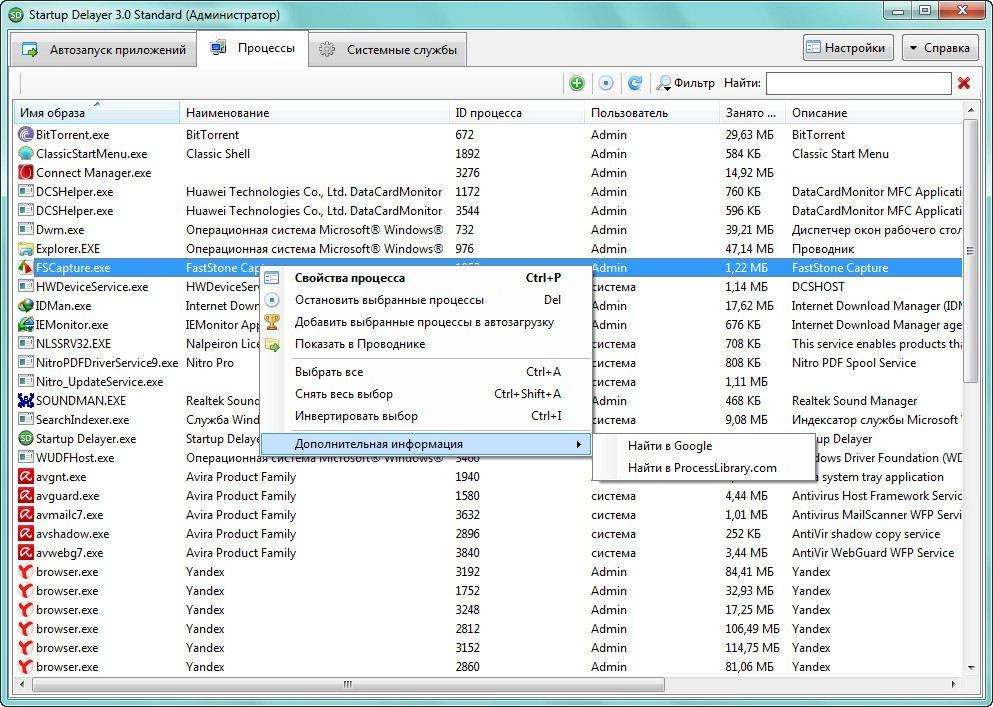Click the stop process toolbar icon

pos(605,83)
